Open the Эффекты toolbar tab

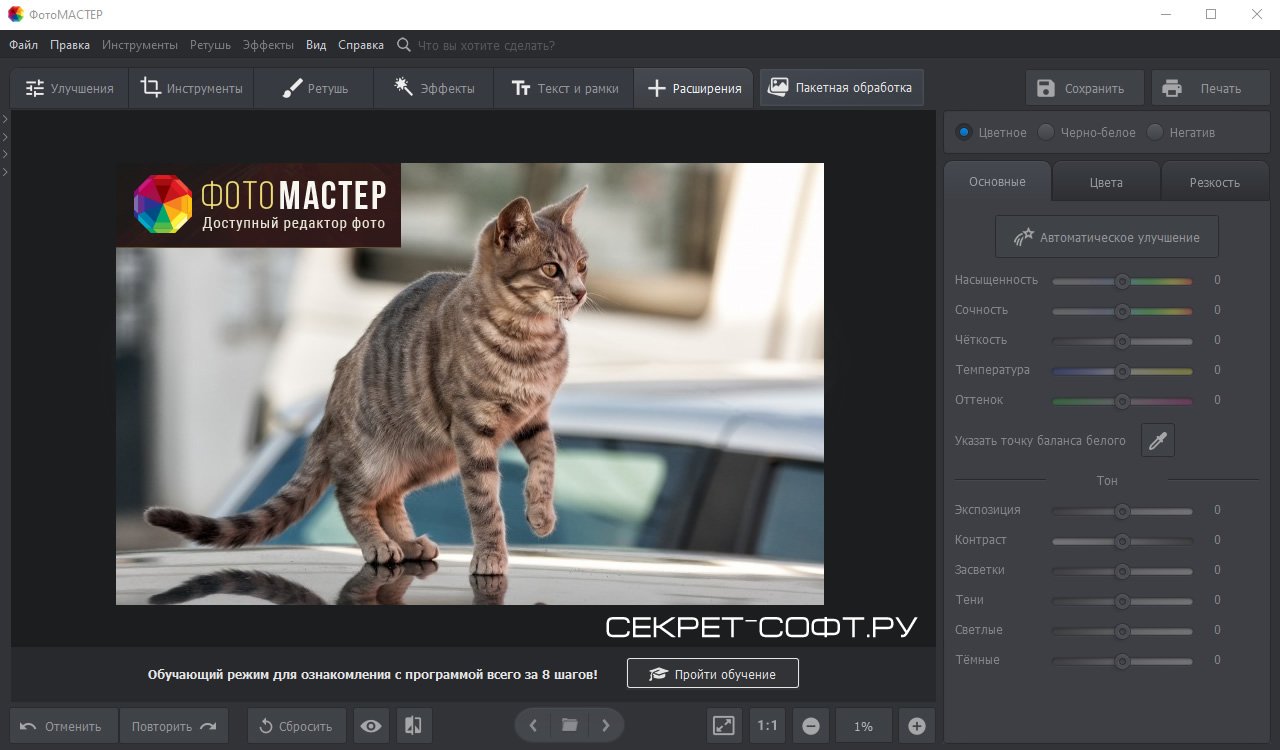pos(434,88)
